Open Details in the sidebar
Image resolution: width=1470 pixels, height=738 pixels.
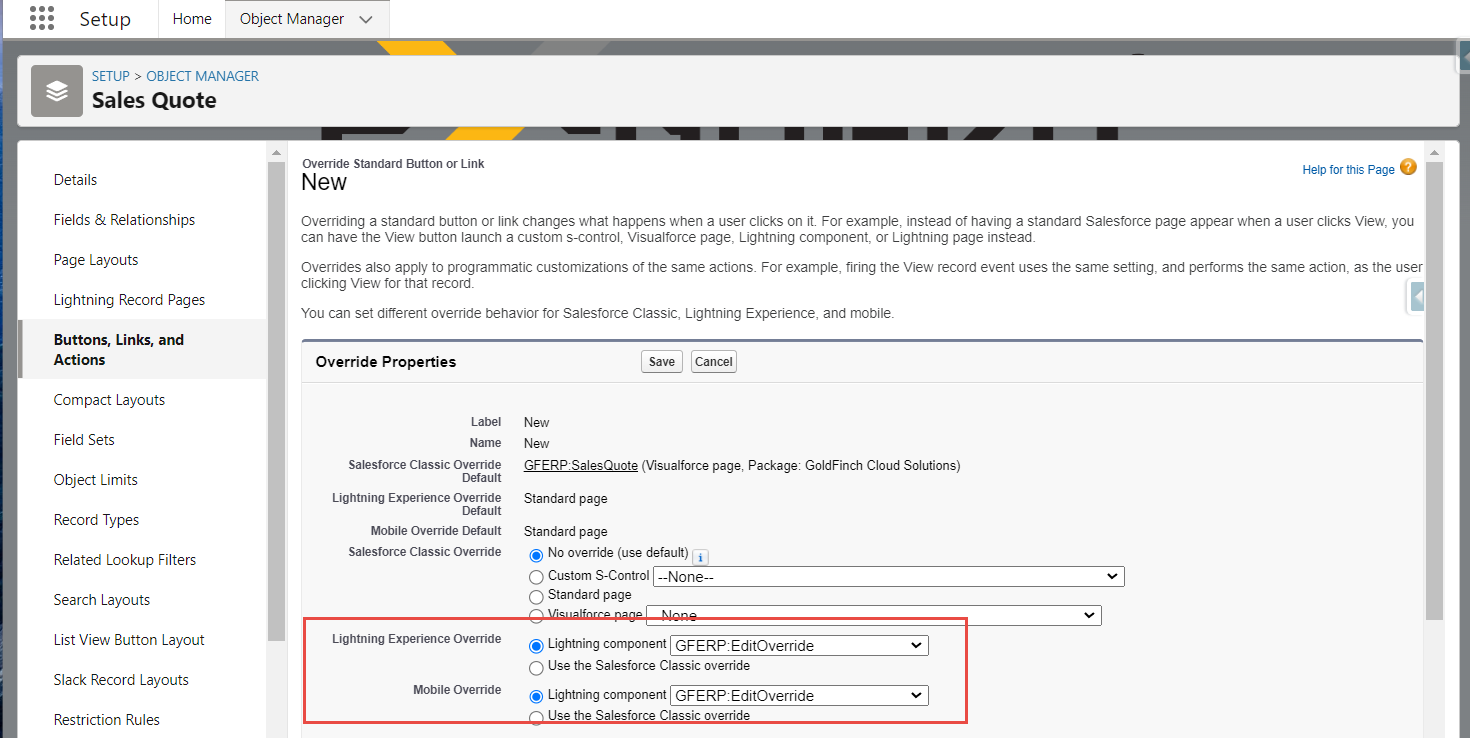click(75, 180)
